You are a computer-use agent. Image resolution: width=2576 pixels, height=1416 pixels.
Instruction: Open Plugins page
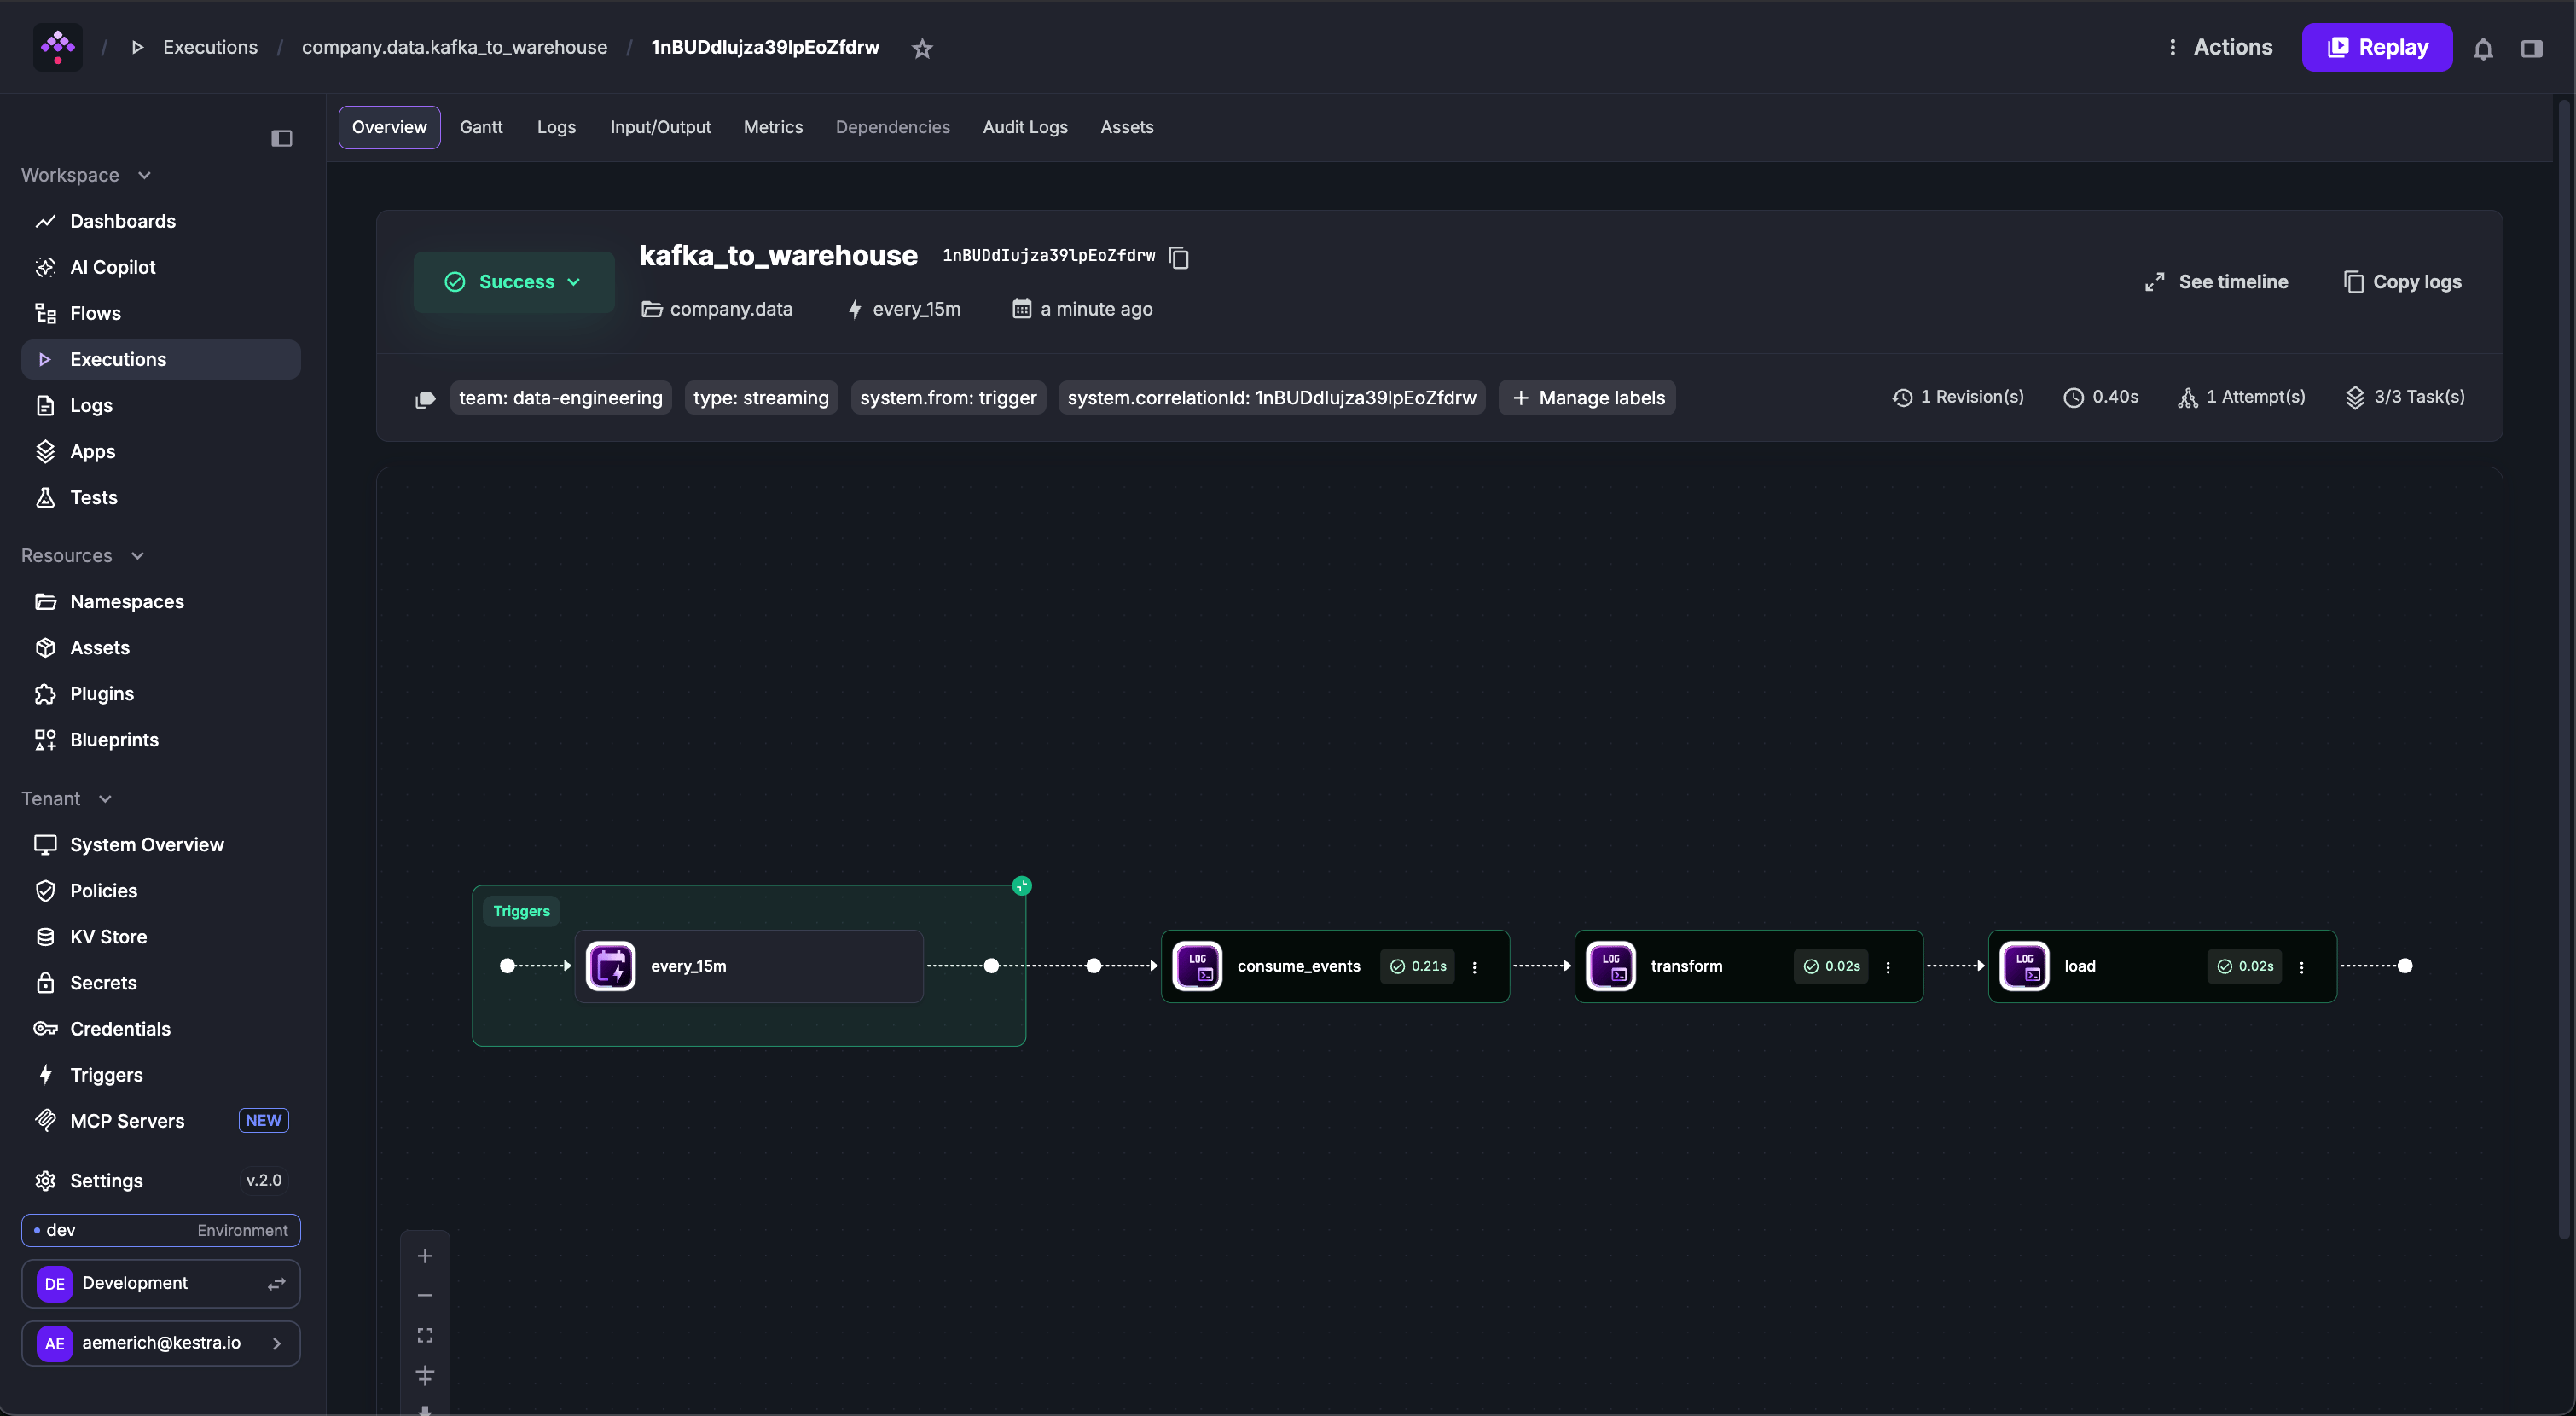point(161,693)
